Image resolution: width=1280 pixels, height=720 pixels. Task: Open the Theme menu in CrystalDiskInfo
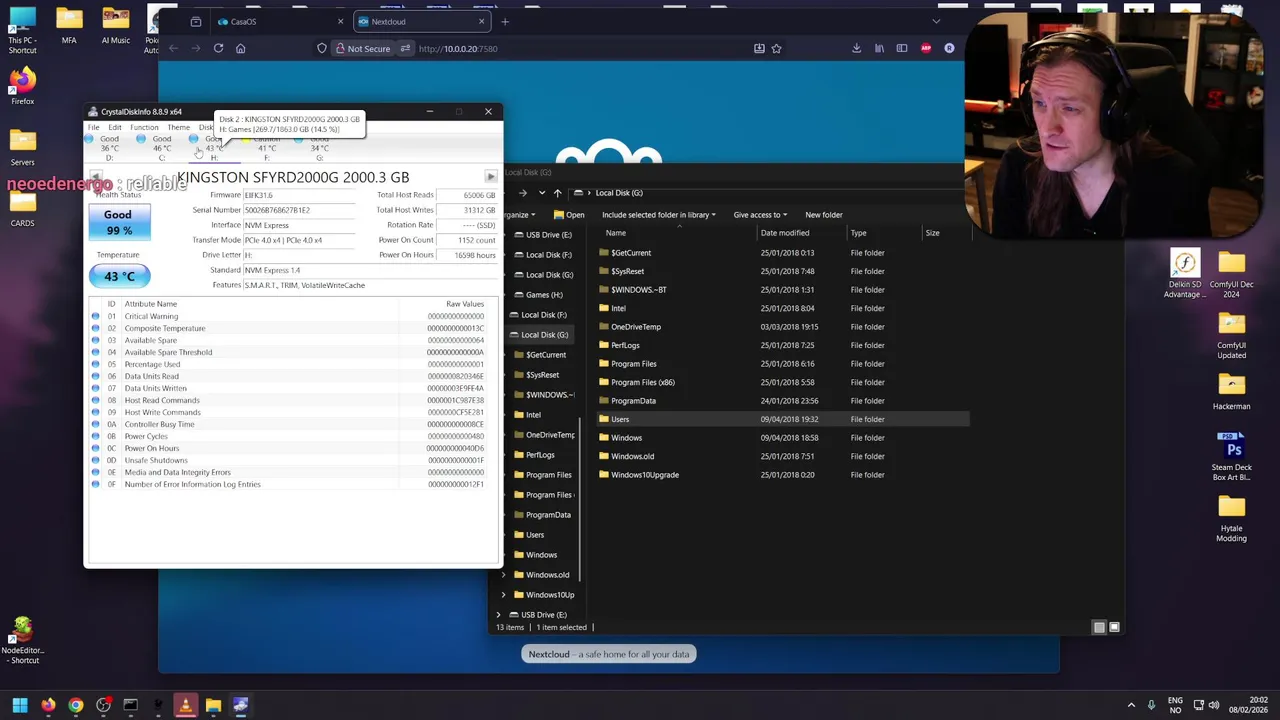[x=178, y=128]
